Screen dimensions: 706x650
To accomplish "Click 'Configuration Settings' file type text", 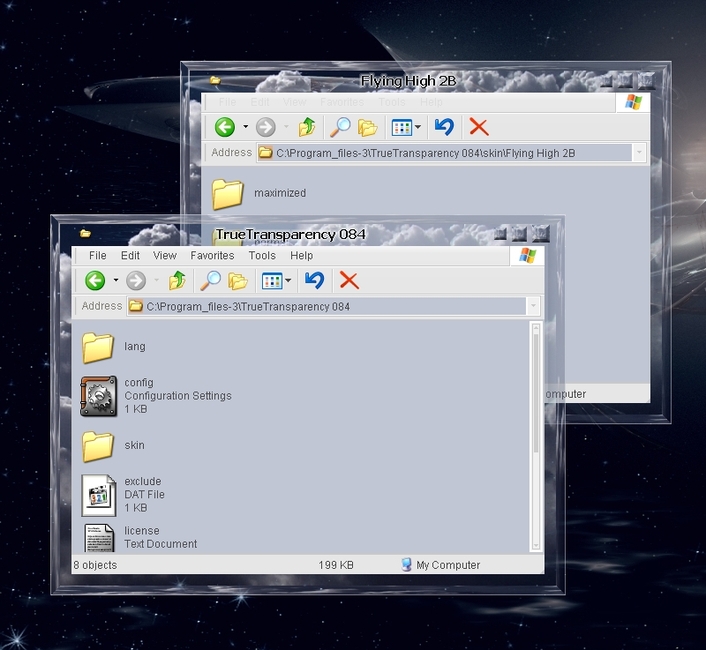I will coord(178,396).
